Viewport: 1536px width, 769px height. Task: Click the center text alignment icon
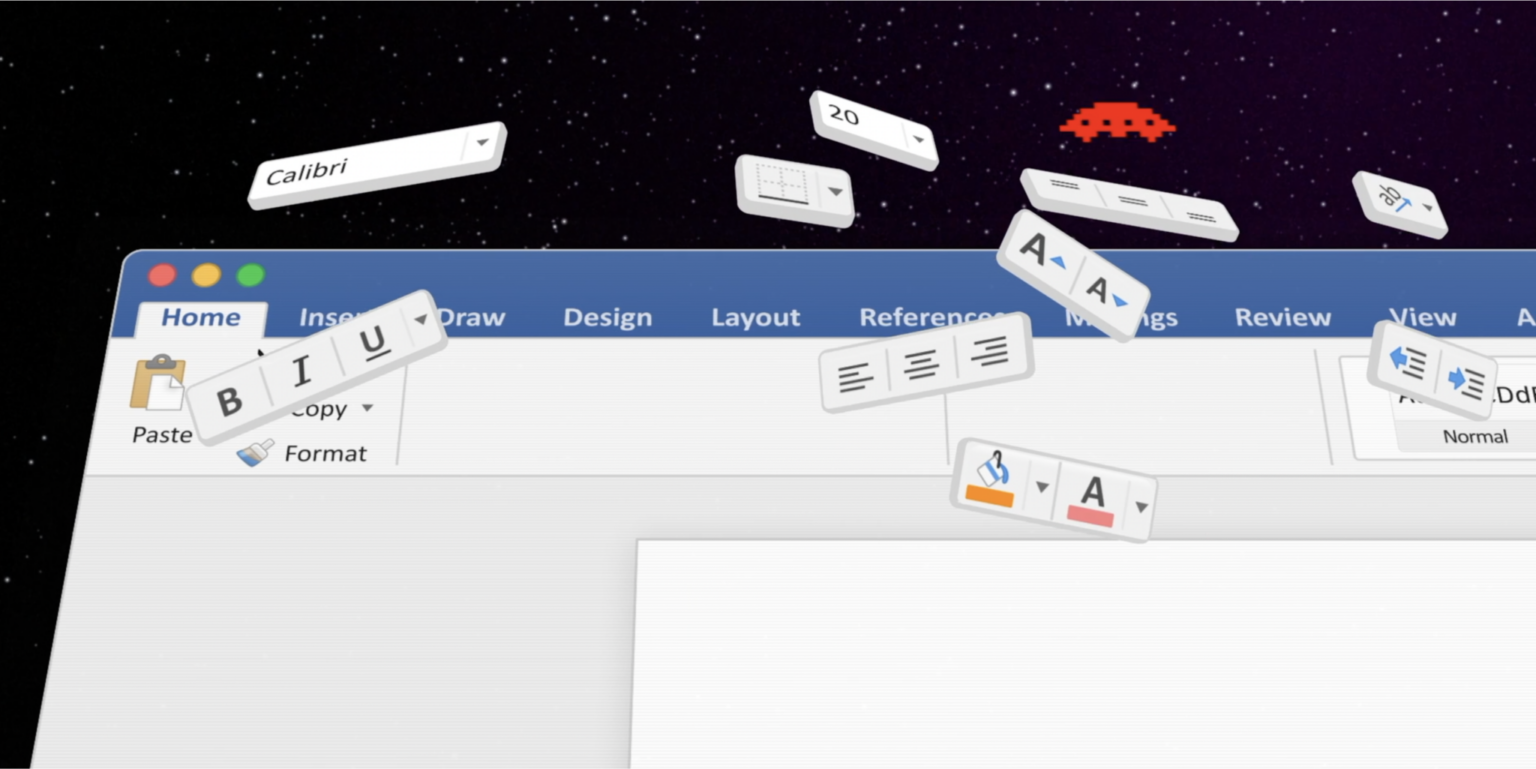[920, 365]
